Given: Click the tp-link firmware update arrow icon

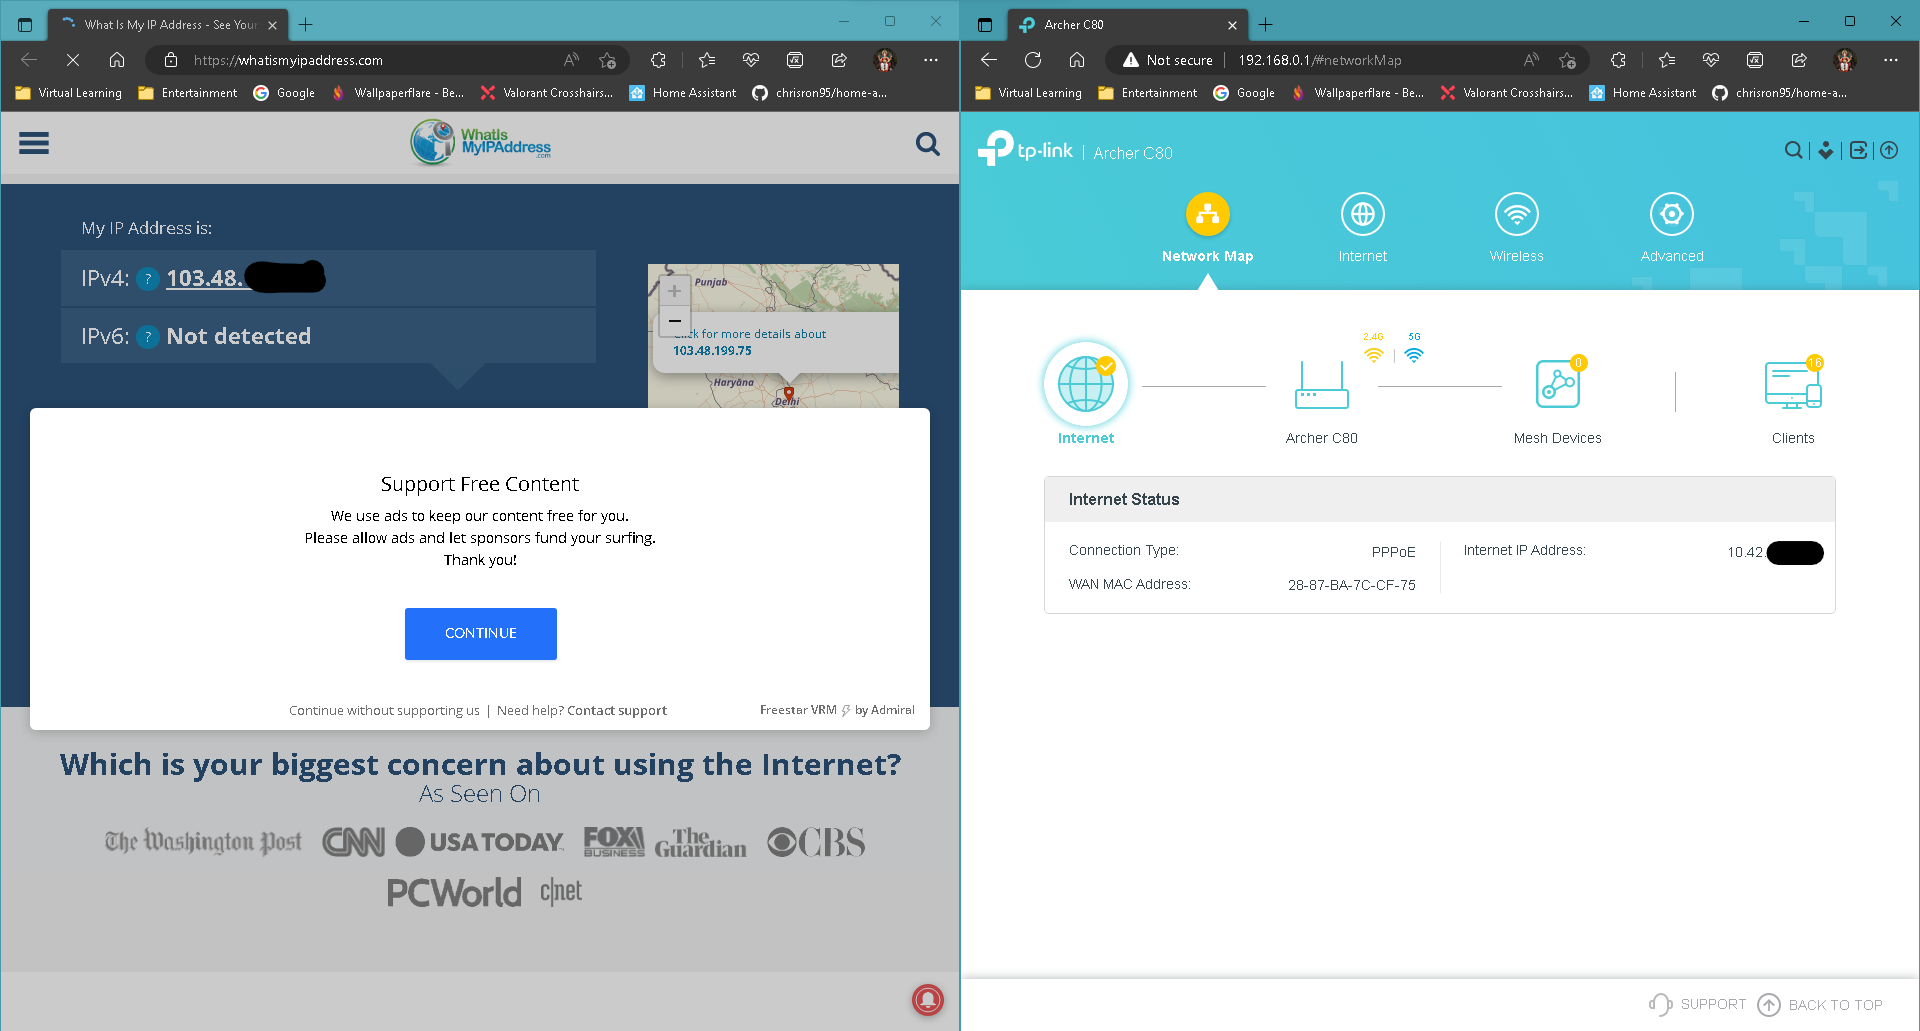Looking at the screenshot, I should click(1889, 150).
